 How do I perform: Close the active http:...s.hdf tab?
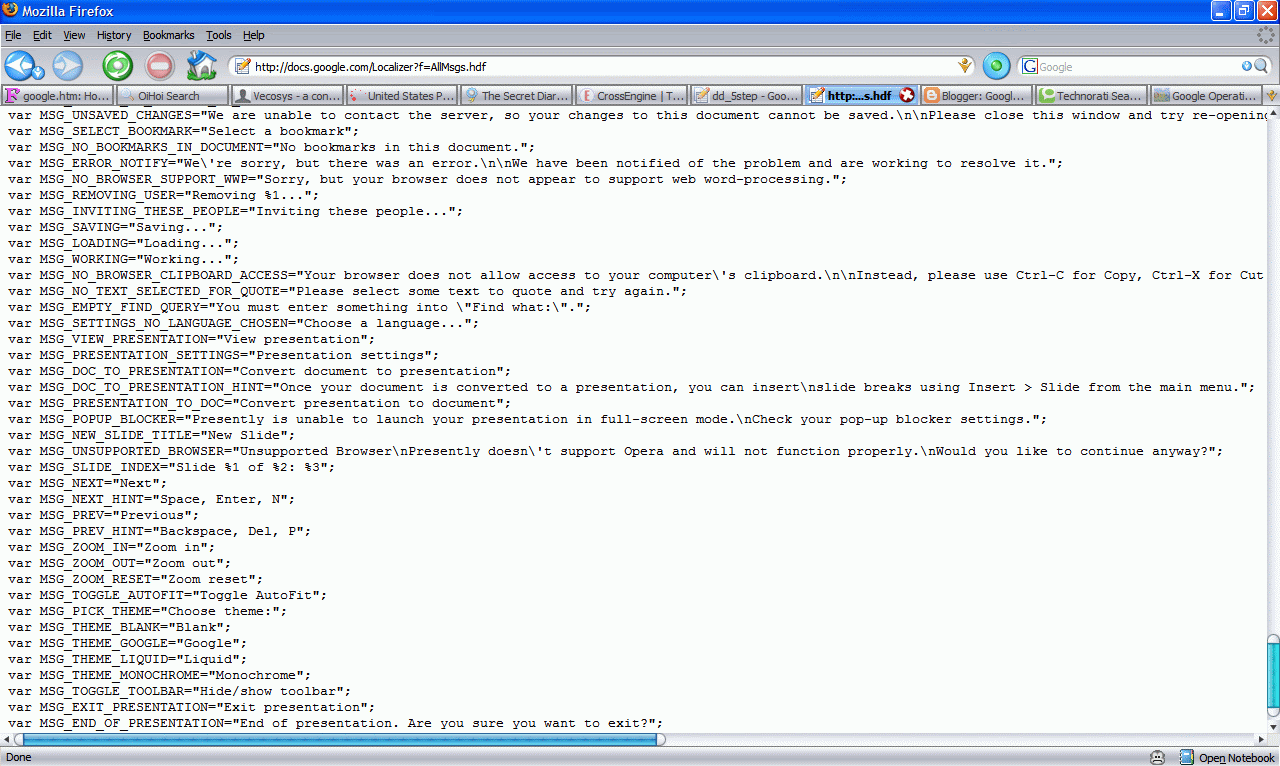click(906, 95)
